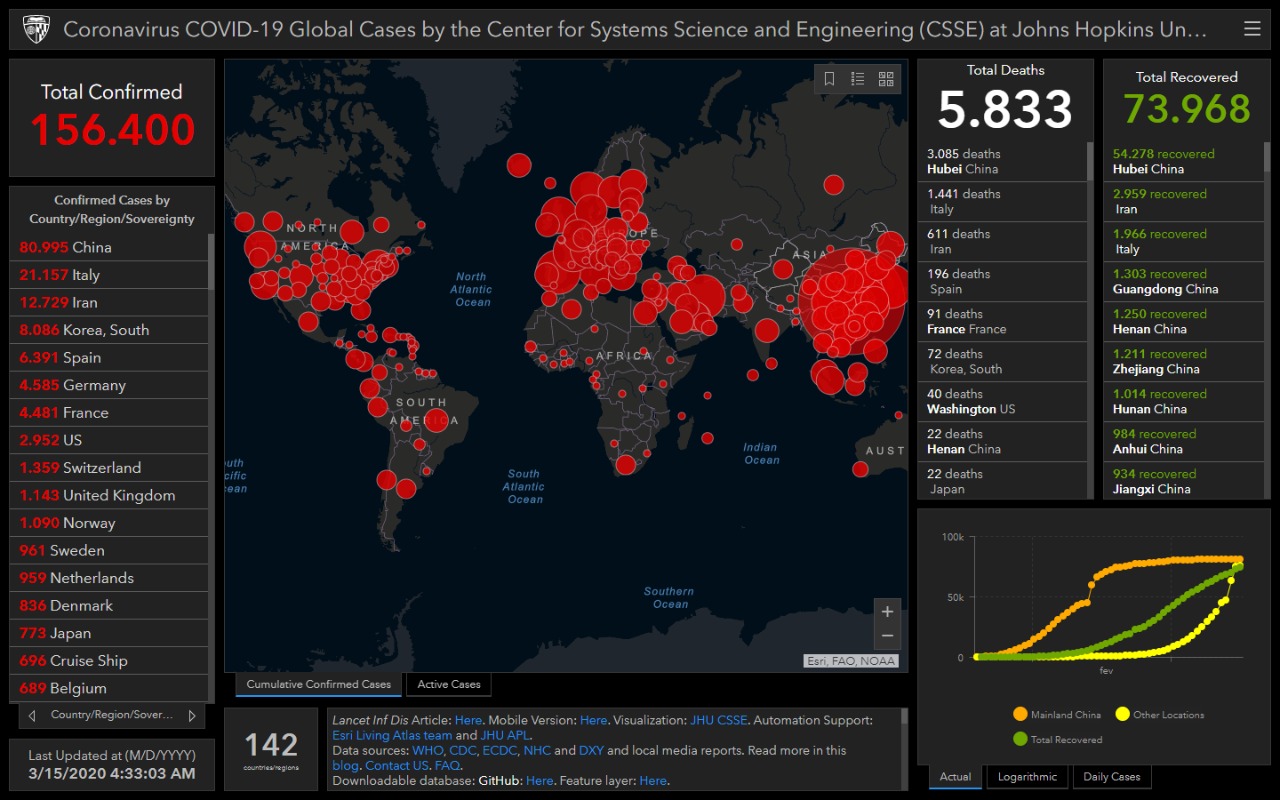Select the Logarithmic chart tab
1280x800 pixels.
pyautogui.click(x=1027, y=776)
